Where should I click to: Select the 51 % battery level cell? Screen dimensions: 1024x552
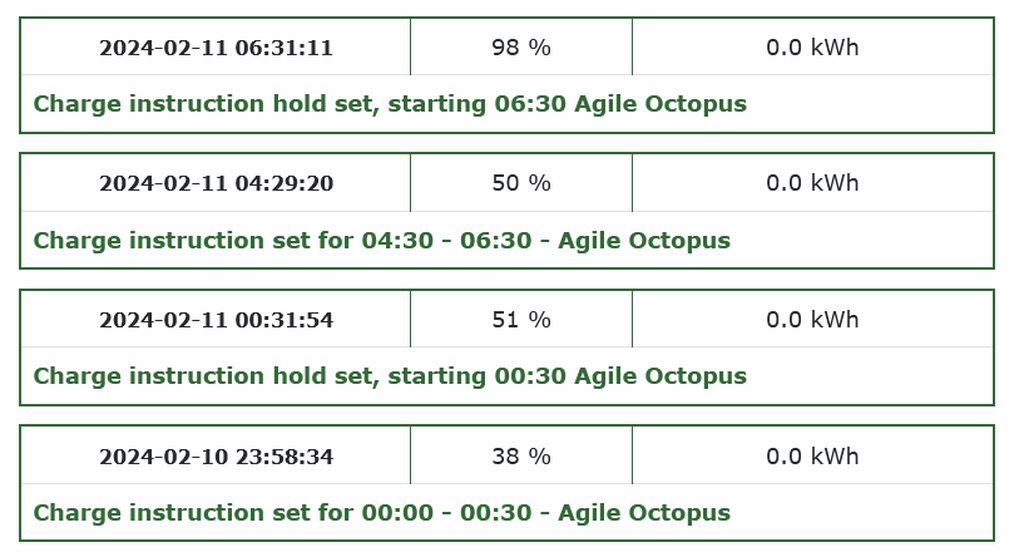(x=521, y=320)
